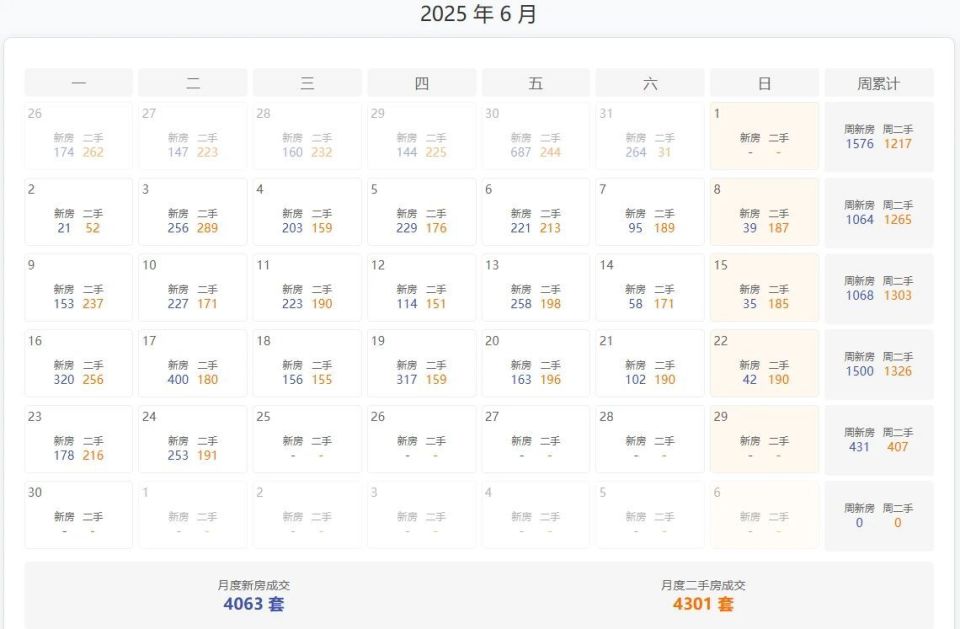Select the June 30 calendar cell
Image resolution: width=960 pixels, height=629 pixels.
point(78,514)
